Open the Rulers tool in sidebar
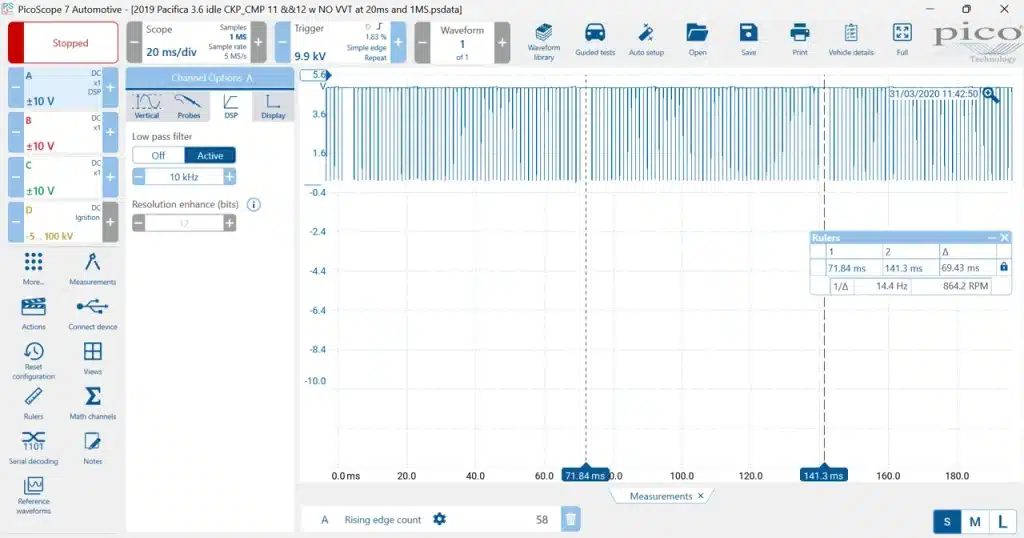This screenshot has height=538, width=1024. [33, 404]
